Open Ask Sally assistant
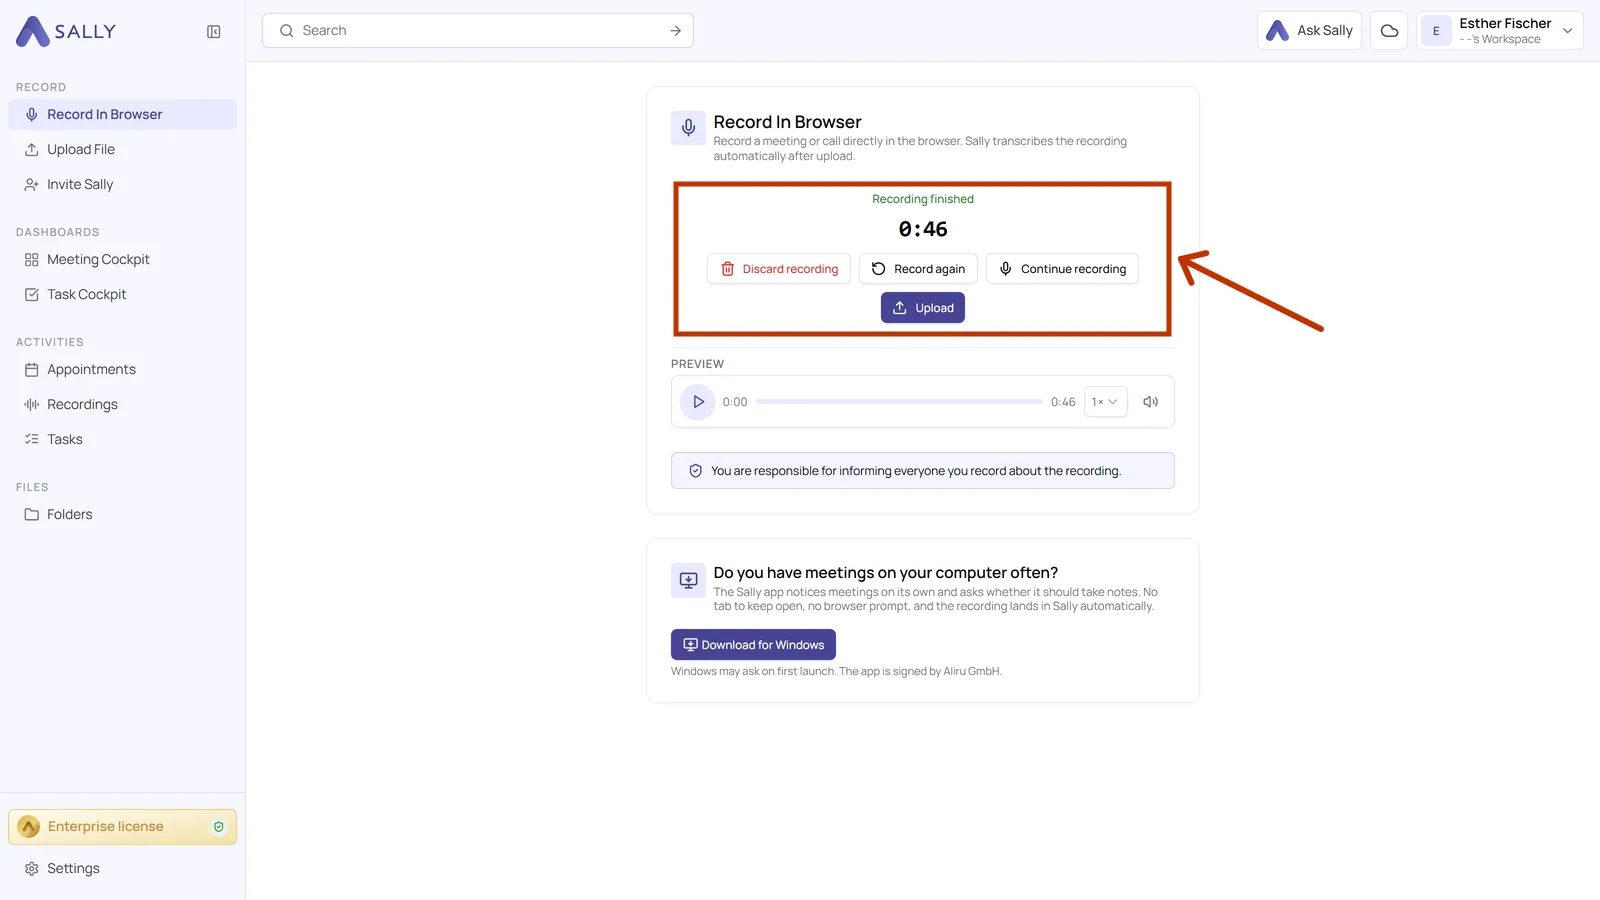The height and width of the screenshot is (900, 1600). point(1309,31)
